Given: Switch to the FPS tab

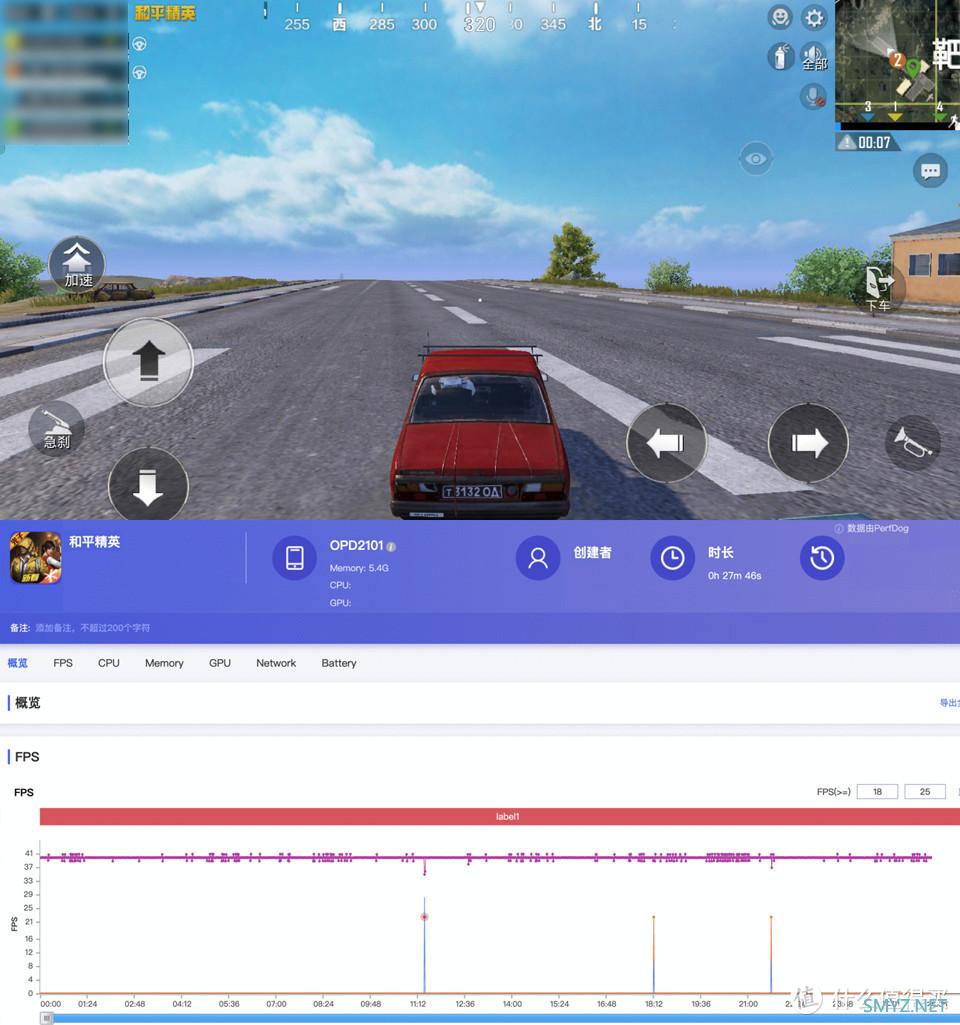Looking at the screenshot, I should pos(63,663).
